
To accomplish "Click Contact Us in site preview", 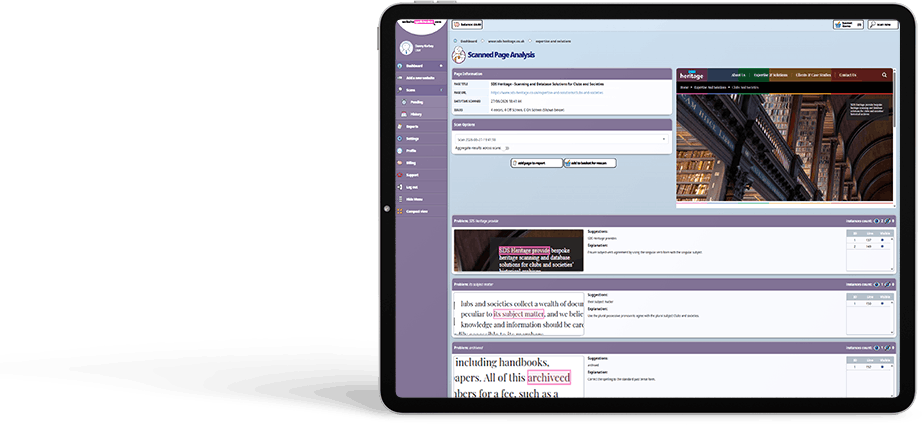I will 847,75.
